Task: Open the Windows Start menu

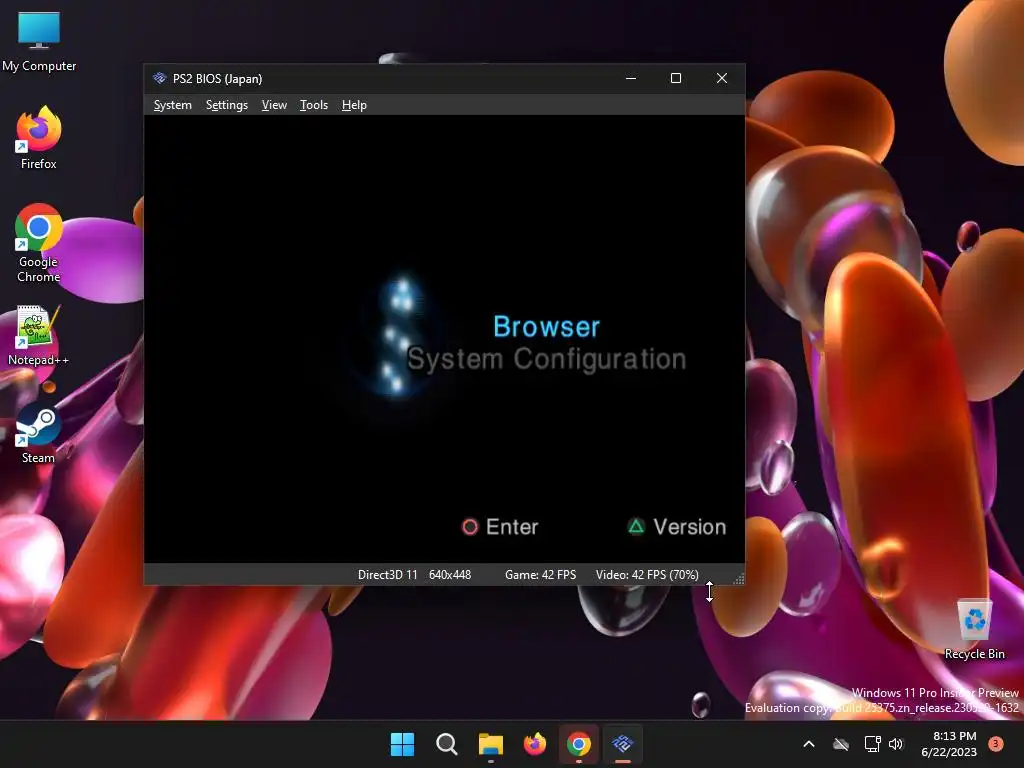Action: pyautogui.click(x=402, y=744)
